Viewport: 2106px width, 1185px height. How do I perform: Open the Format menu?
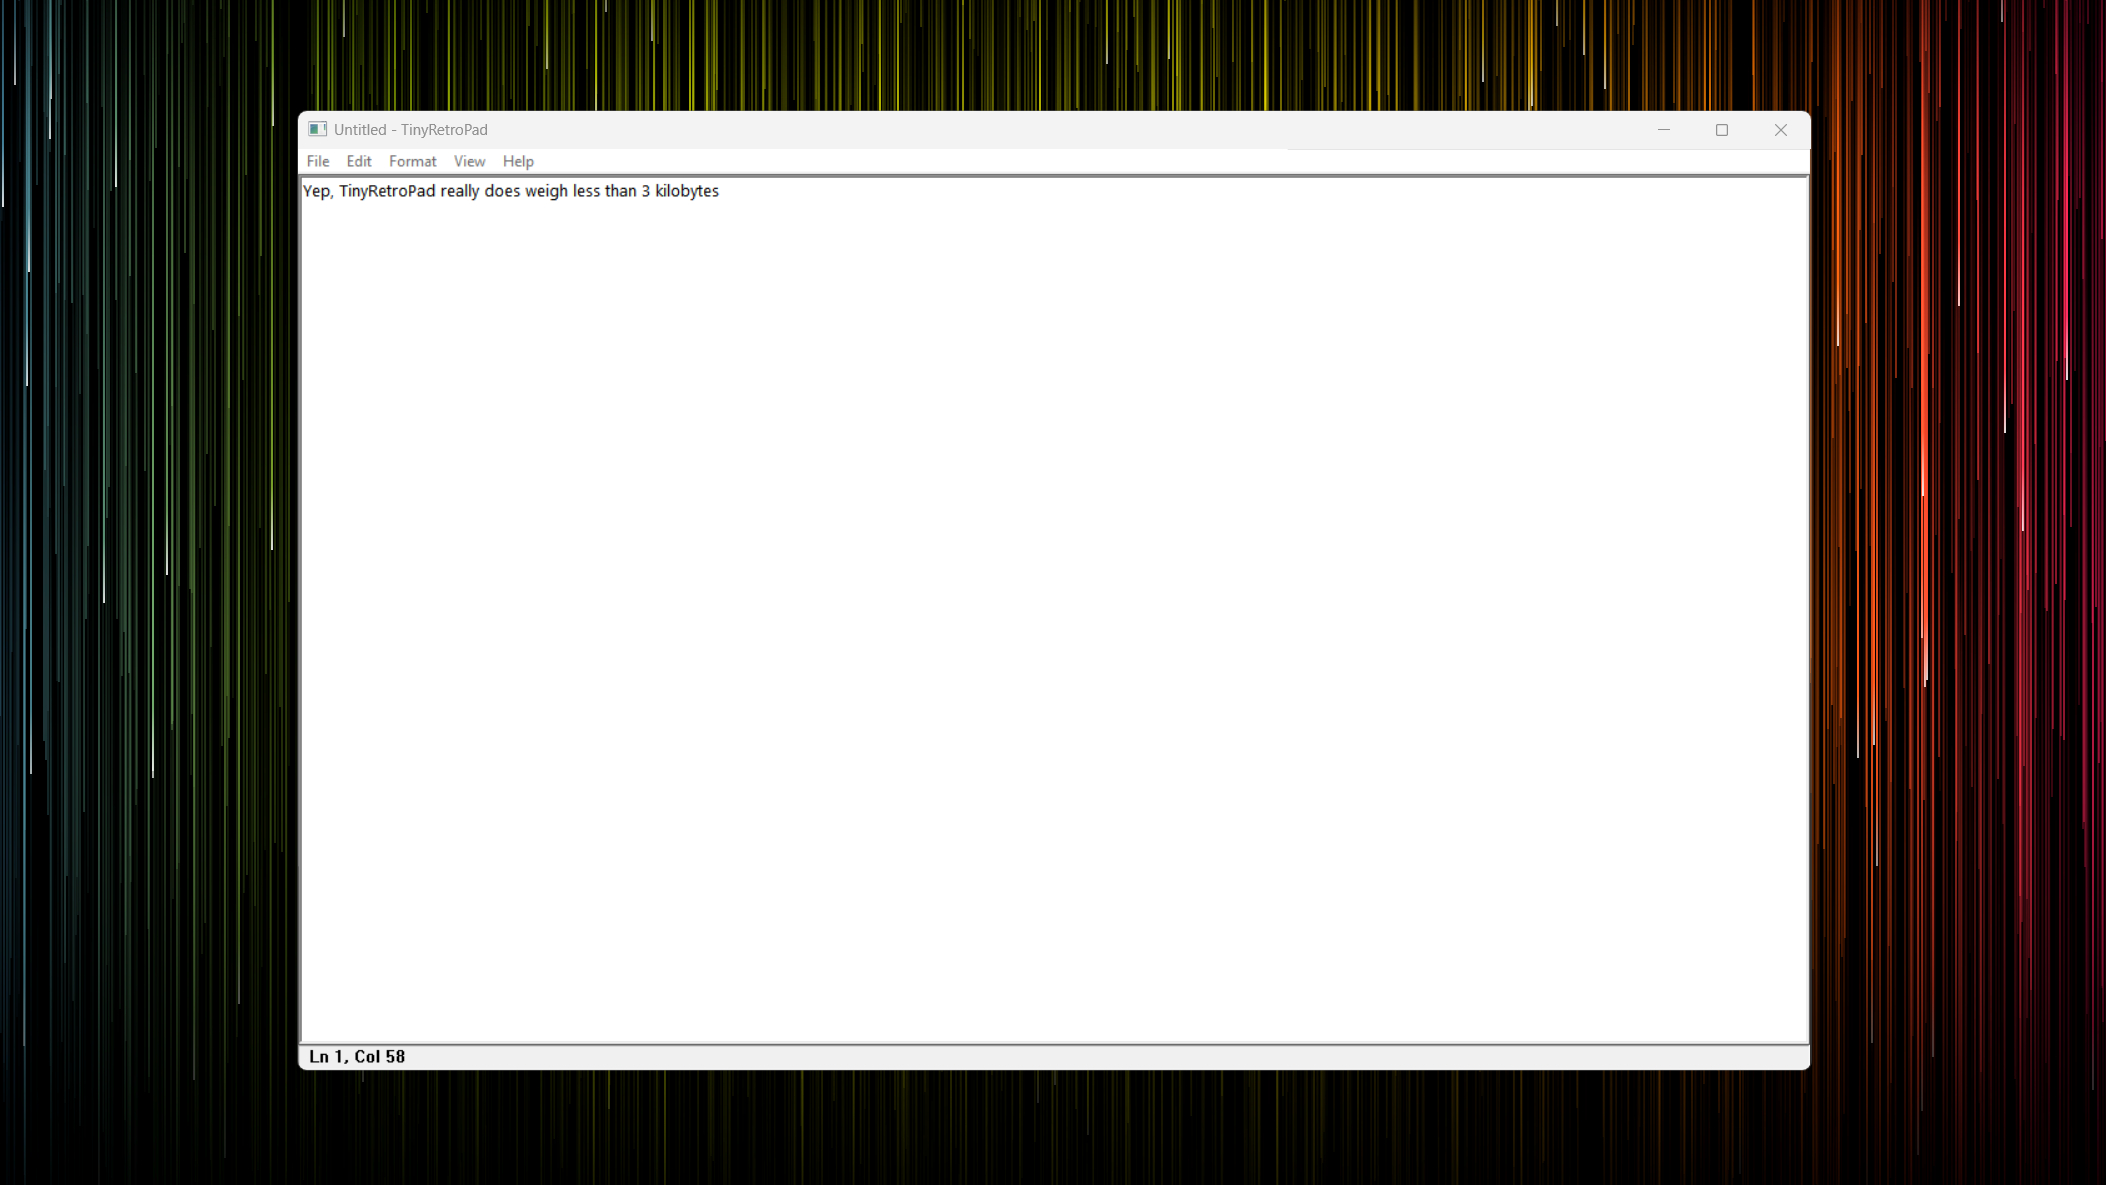tap(413, 161)
